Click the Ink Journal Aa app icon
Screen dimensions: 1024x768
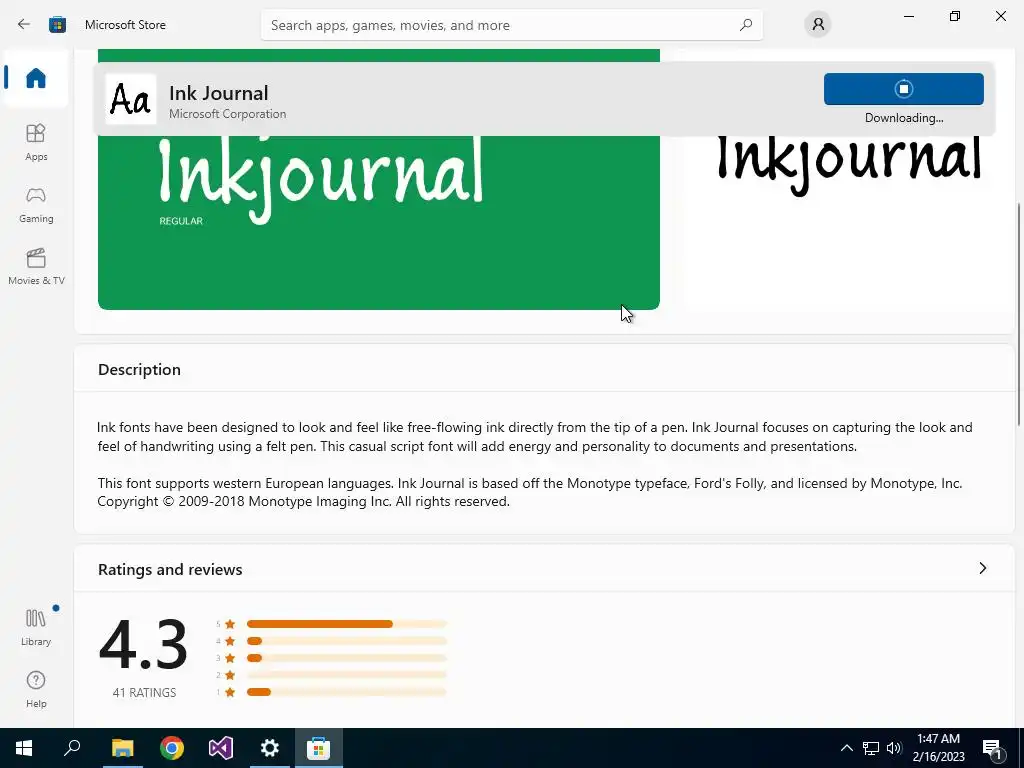pyautogui.click(x=131, y=99)
